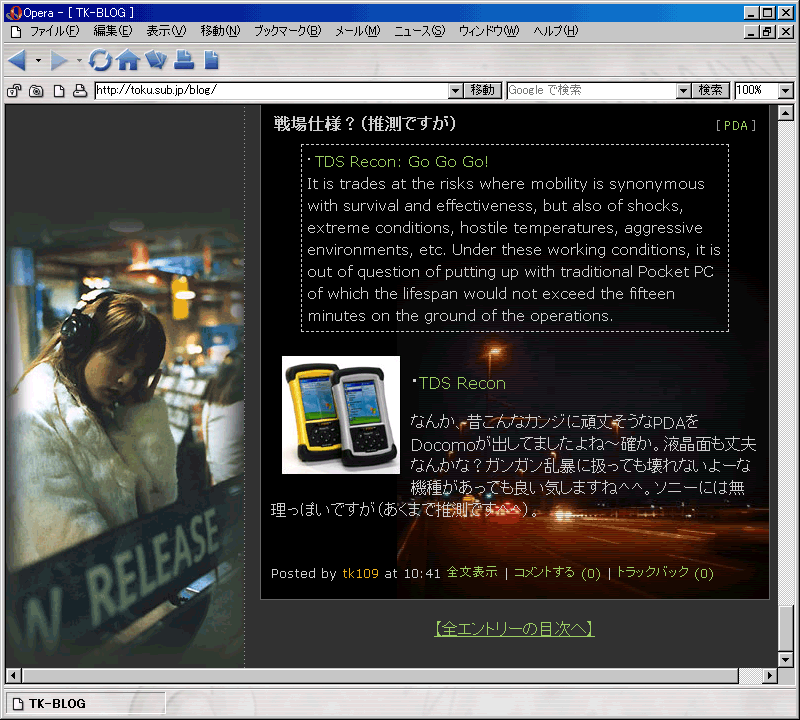Click the address bar URL field
Image resolution: width=800 pixels, height=720 pixels.
click(272, 91)
